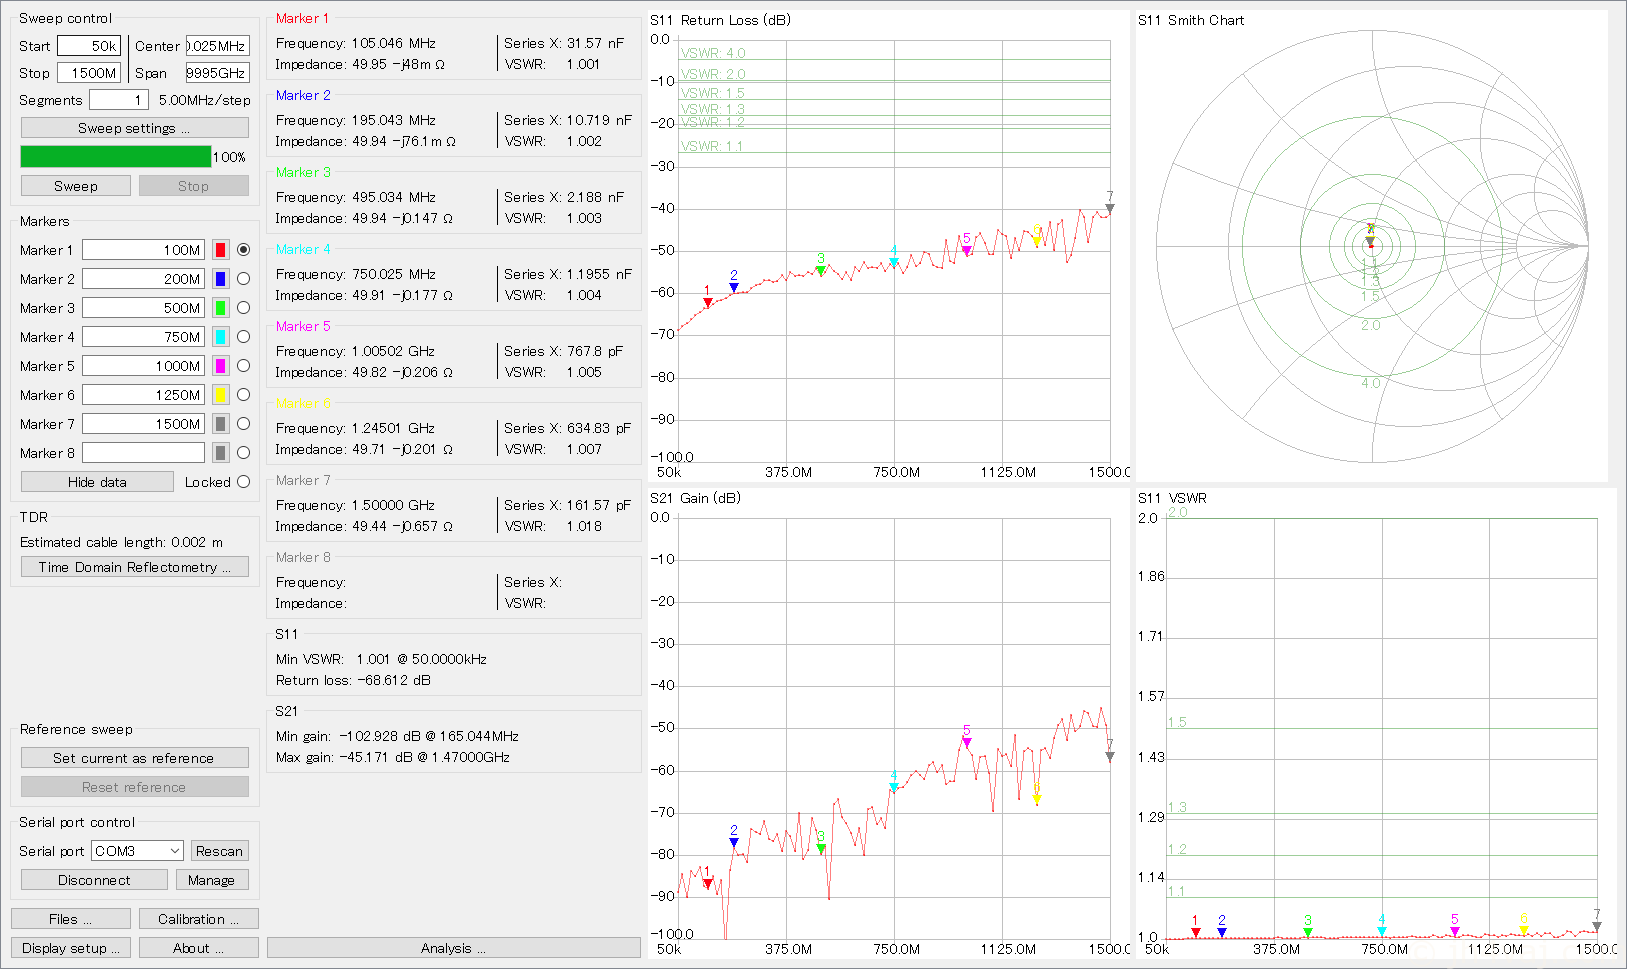
Task: Open Display setup
Action: 71,948
